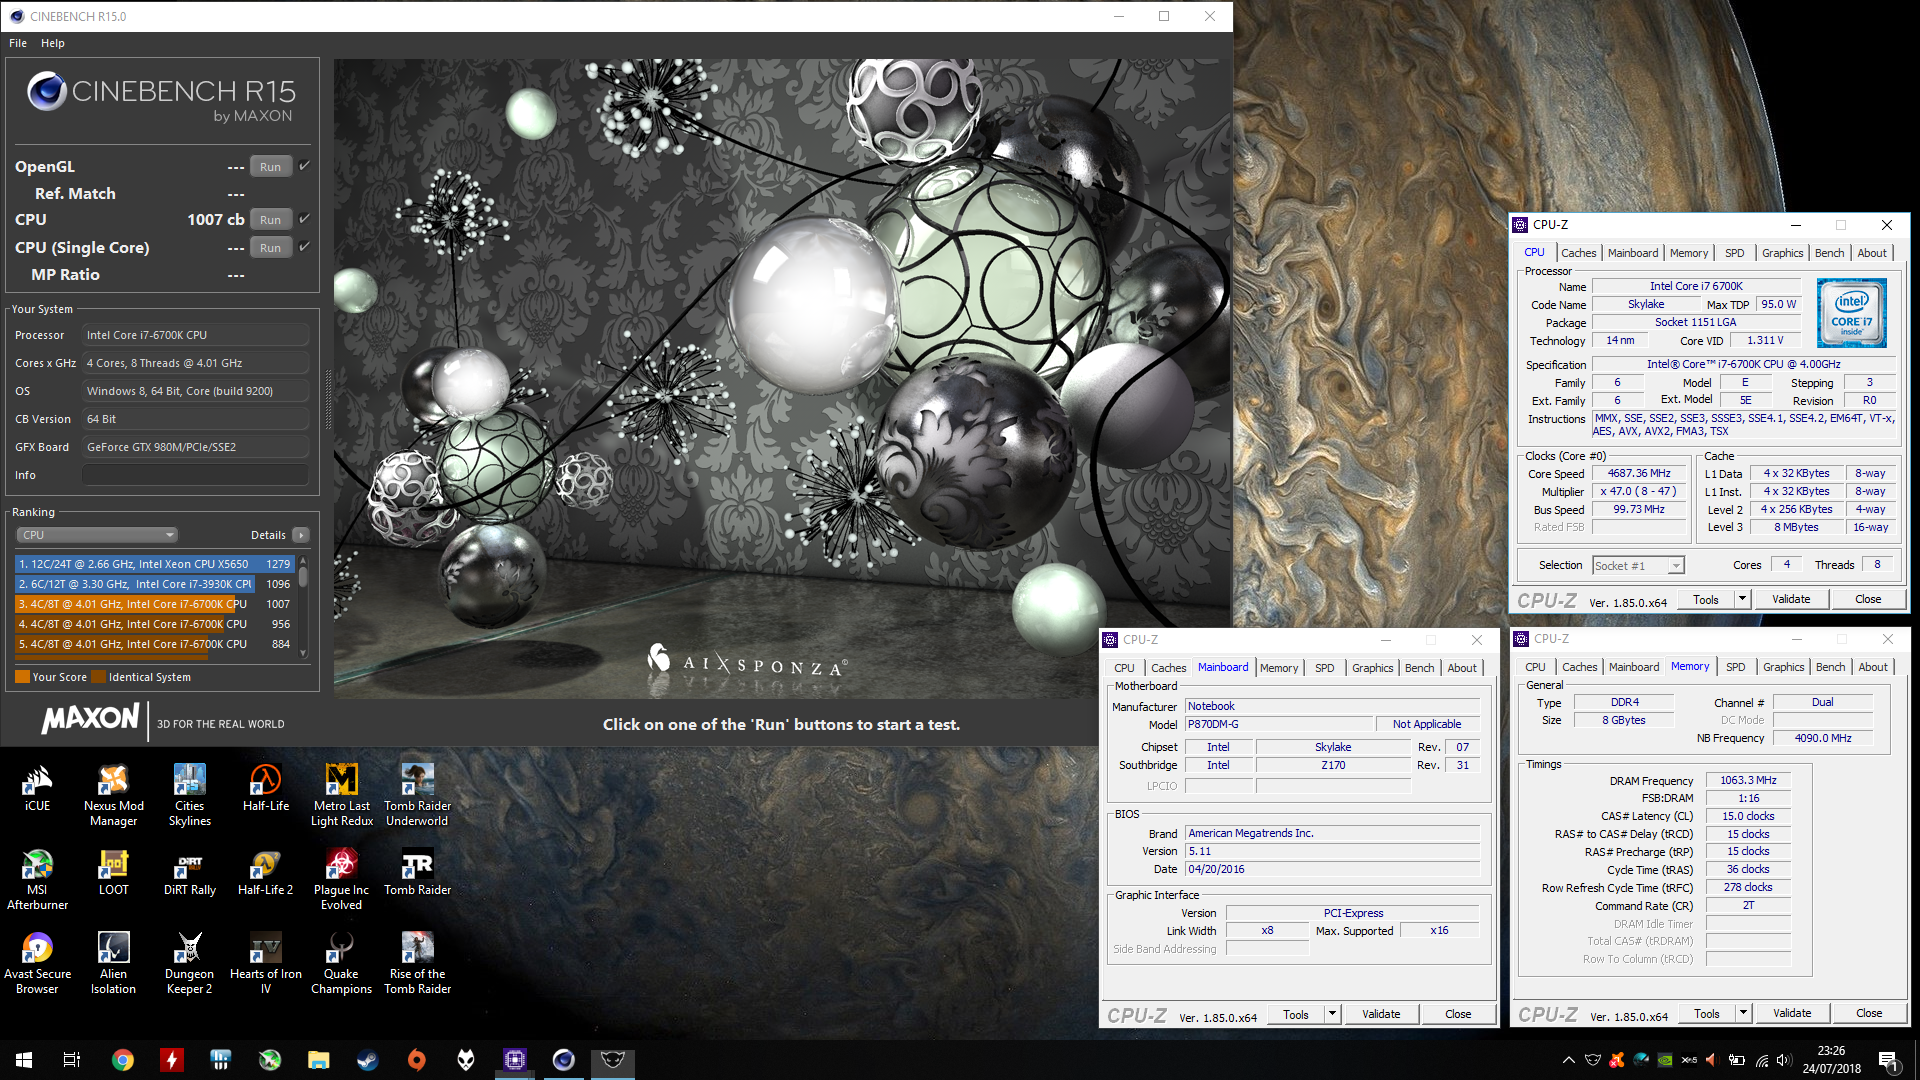Open Tools dropdown arrow in Memory window
Image resolution: width=1920 pixels, height=1080 pixels.
(x=1743, y=1013)
